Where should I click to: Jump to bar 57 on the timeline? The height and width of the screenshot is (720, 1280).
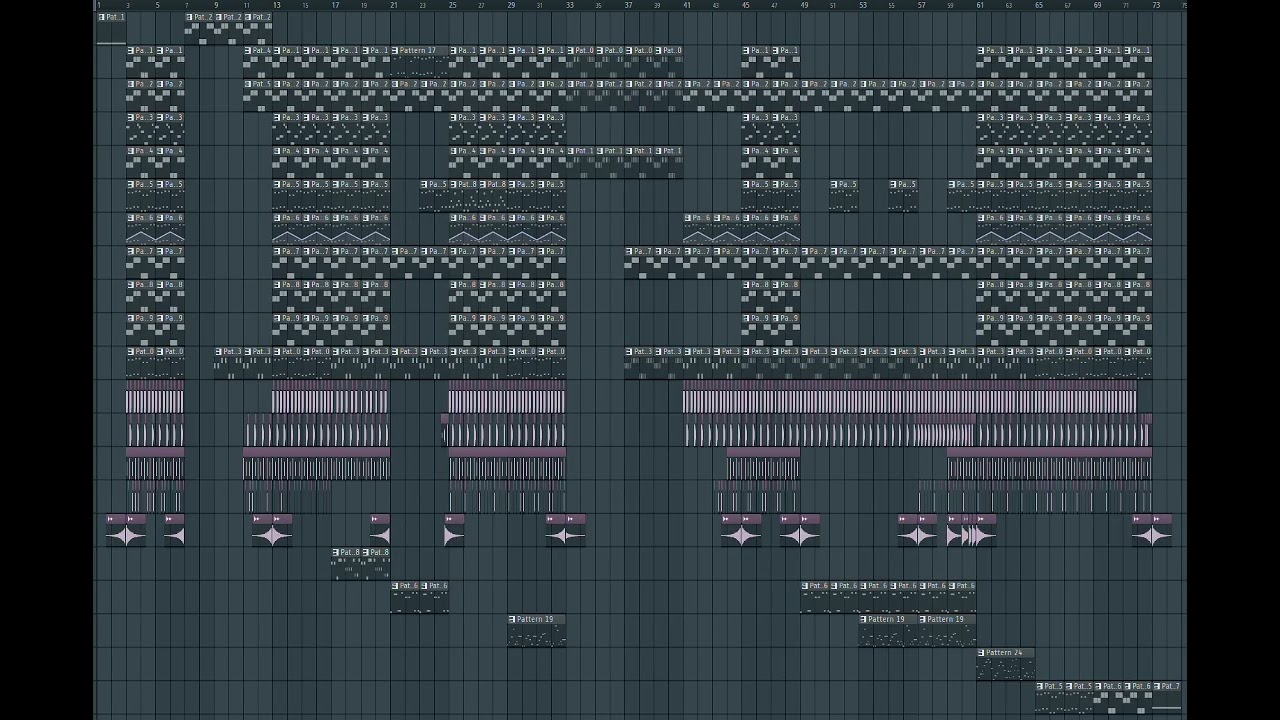point(922,5)
